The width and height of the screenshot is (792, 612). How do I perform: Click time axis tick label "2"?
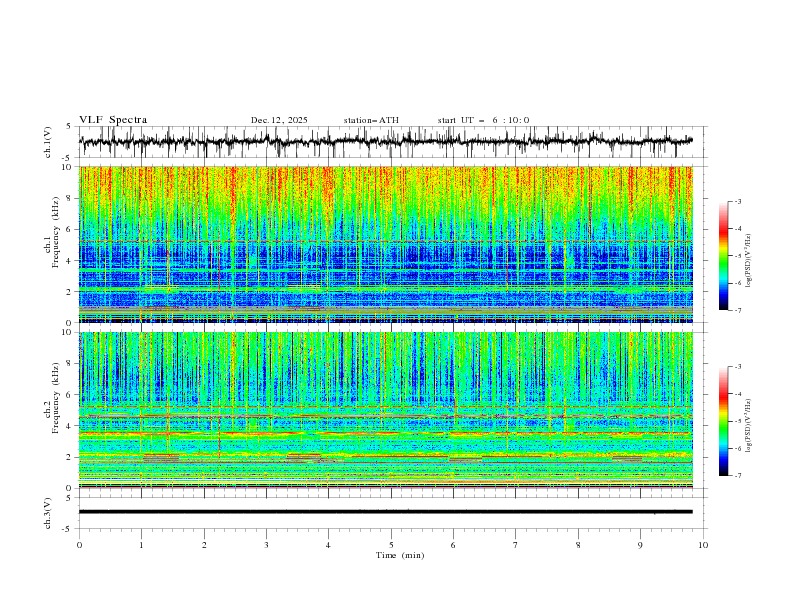click(x=204, y=545)
